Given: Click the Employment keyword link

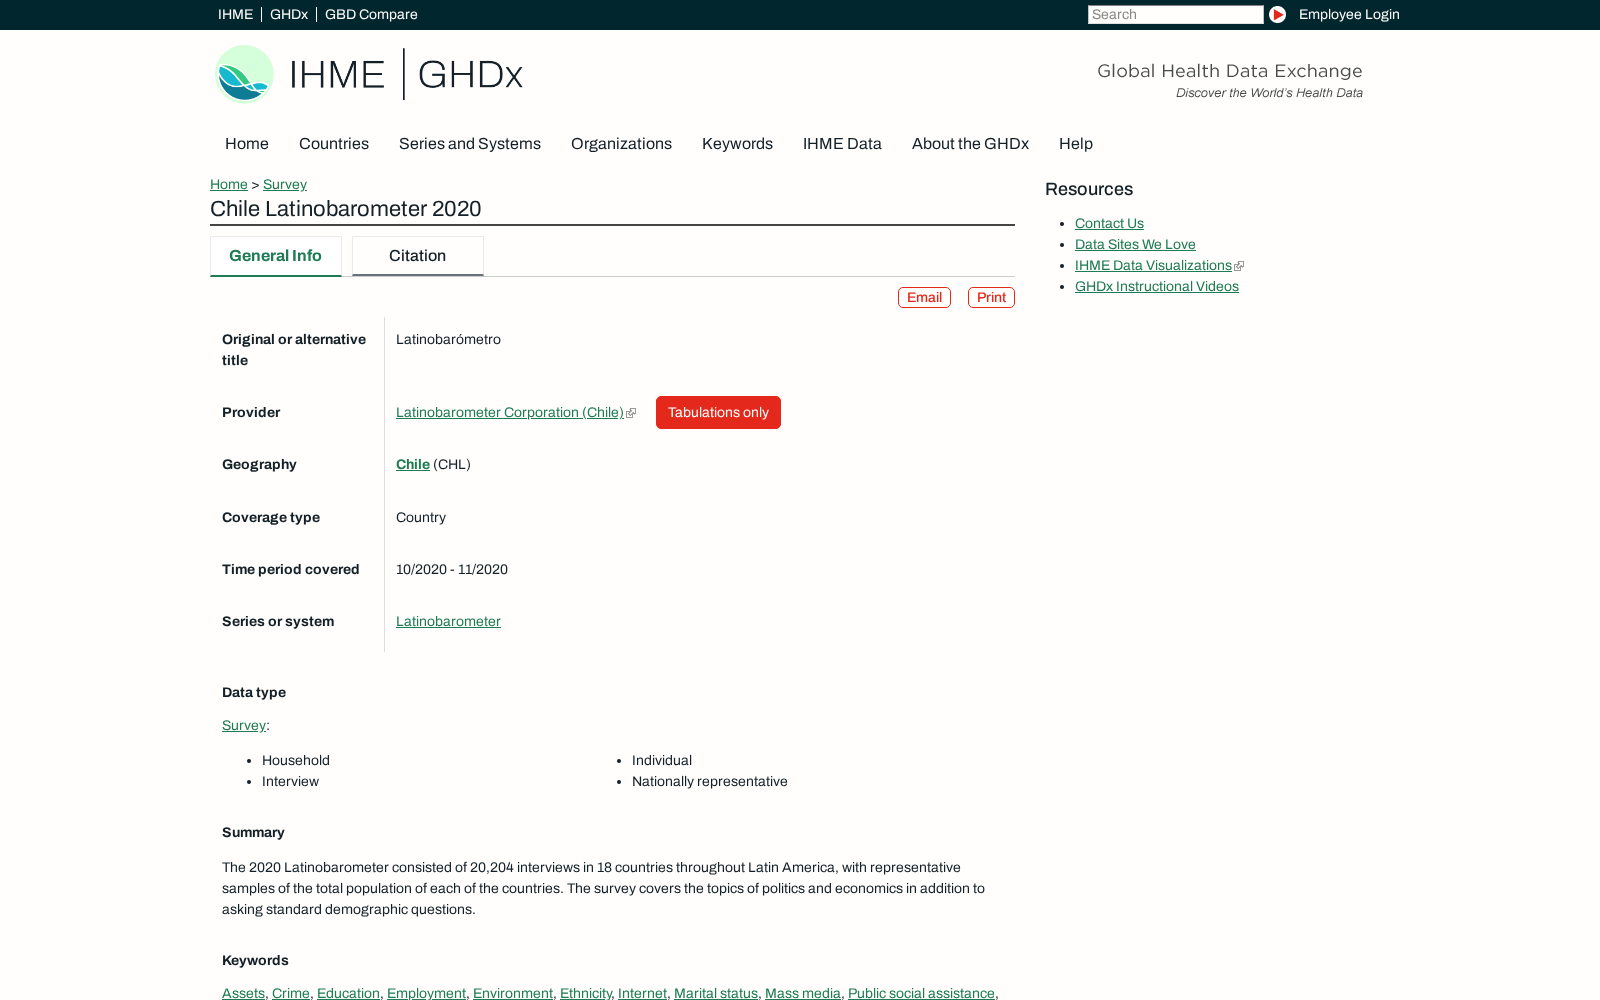Looking at the screenshot, I should click(426, 993).
